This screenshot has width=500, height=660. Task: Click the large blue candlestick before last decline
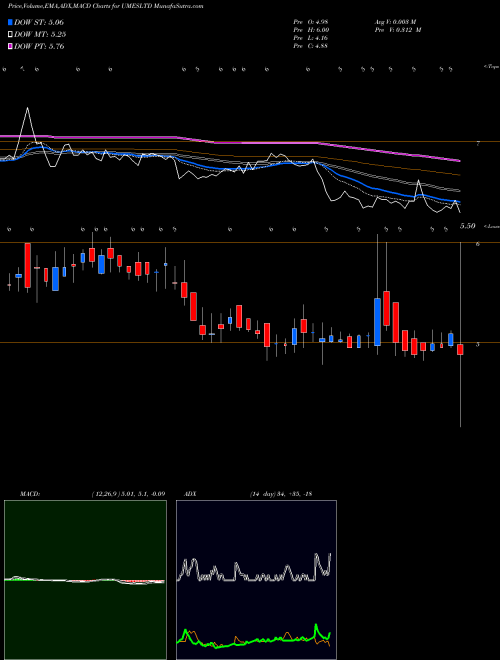click(378, 322)
